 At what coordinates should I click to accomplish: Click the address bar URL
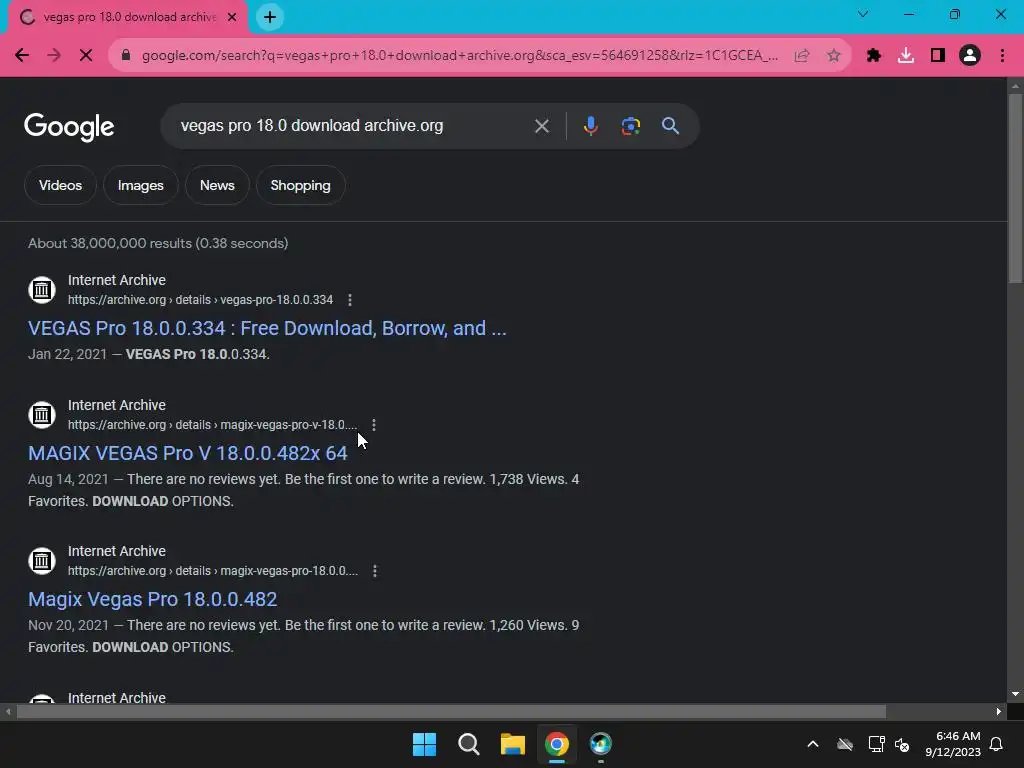[x=460, y=56]
